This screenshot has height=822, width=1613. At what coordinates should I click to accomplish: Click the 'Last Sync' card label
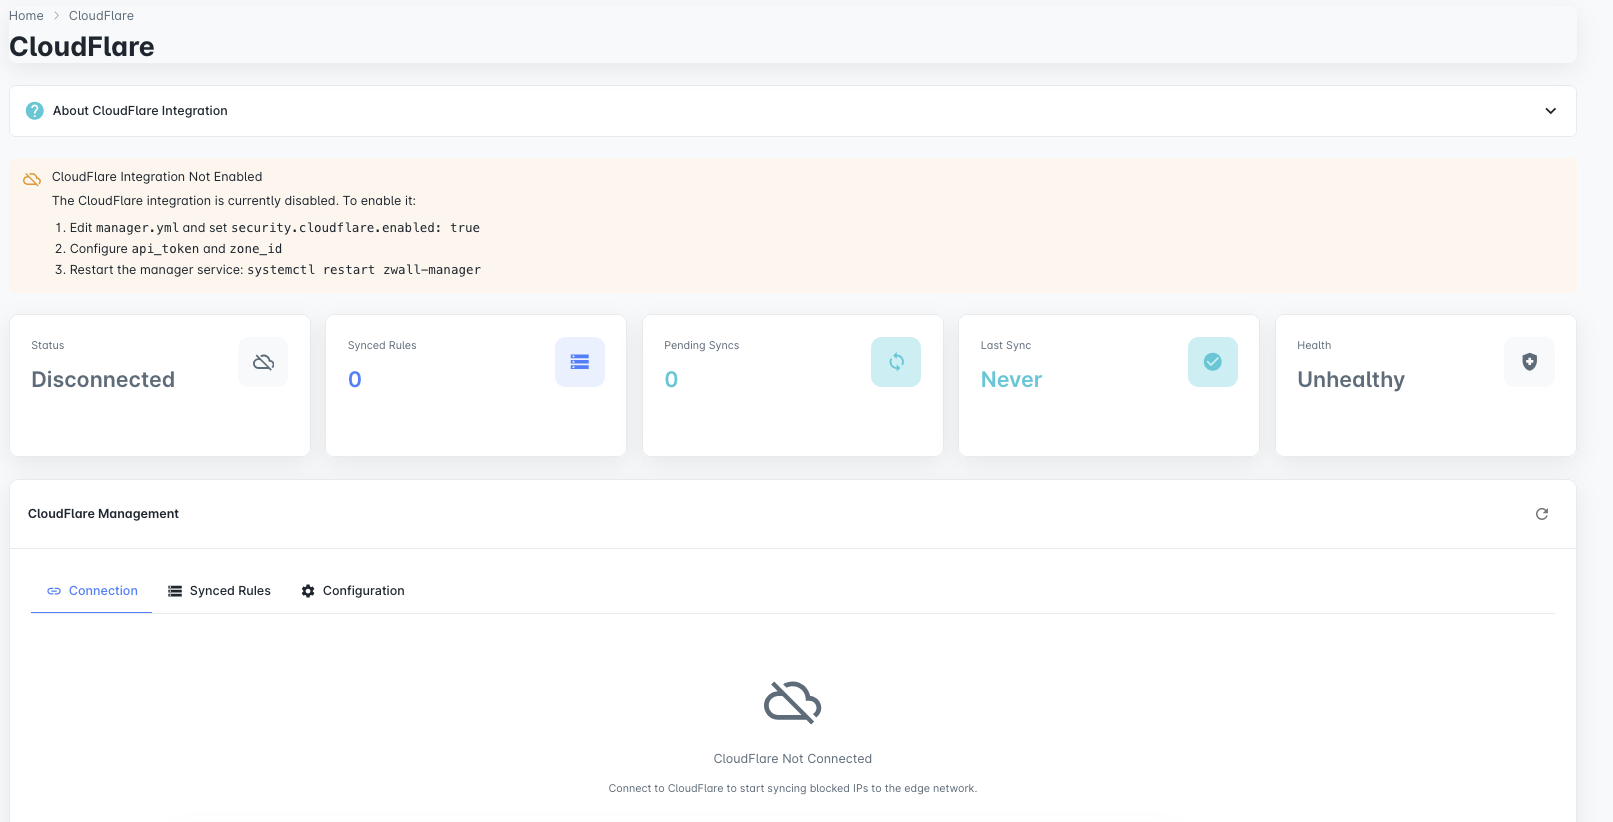click(1006, 346)
